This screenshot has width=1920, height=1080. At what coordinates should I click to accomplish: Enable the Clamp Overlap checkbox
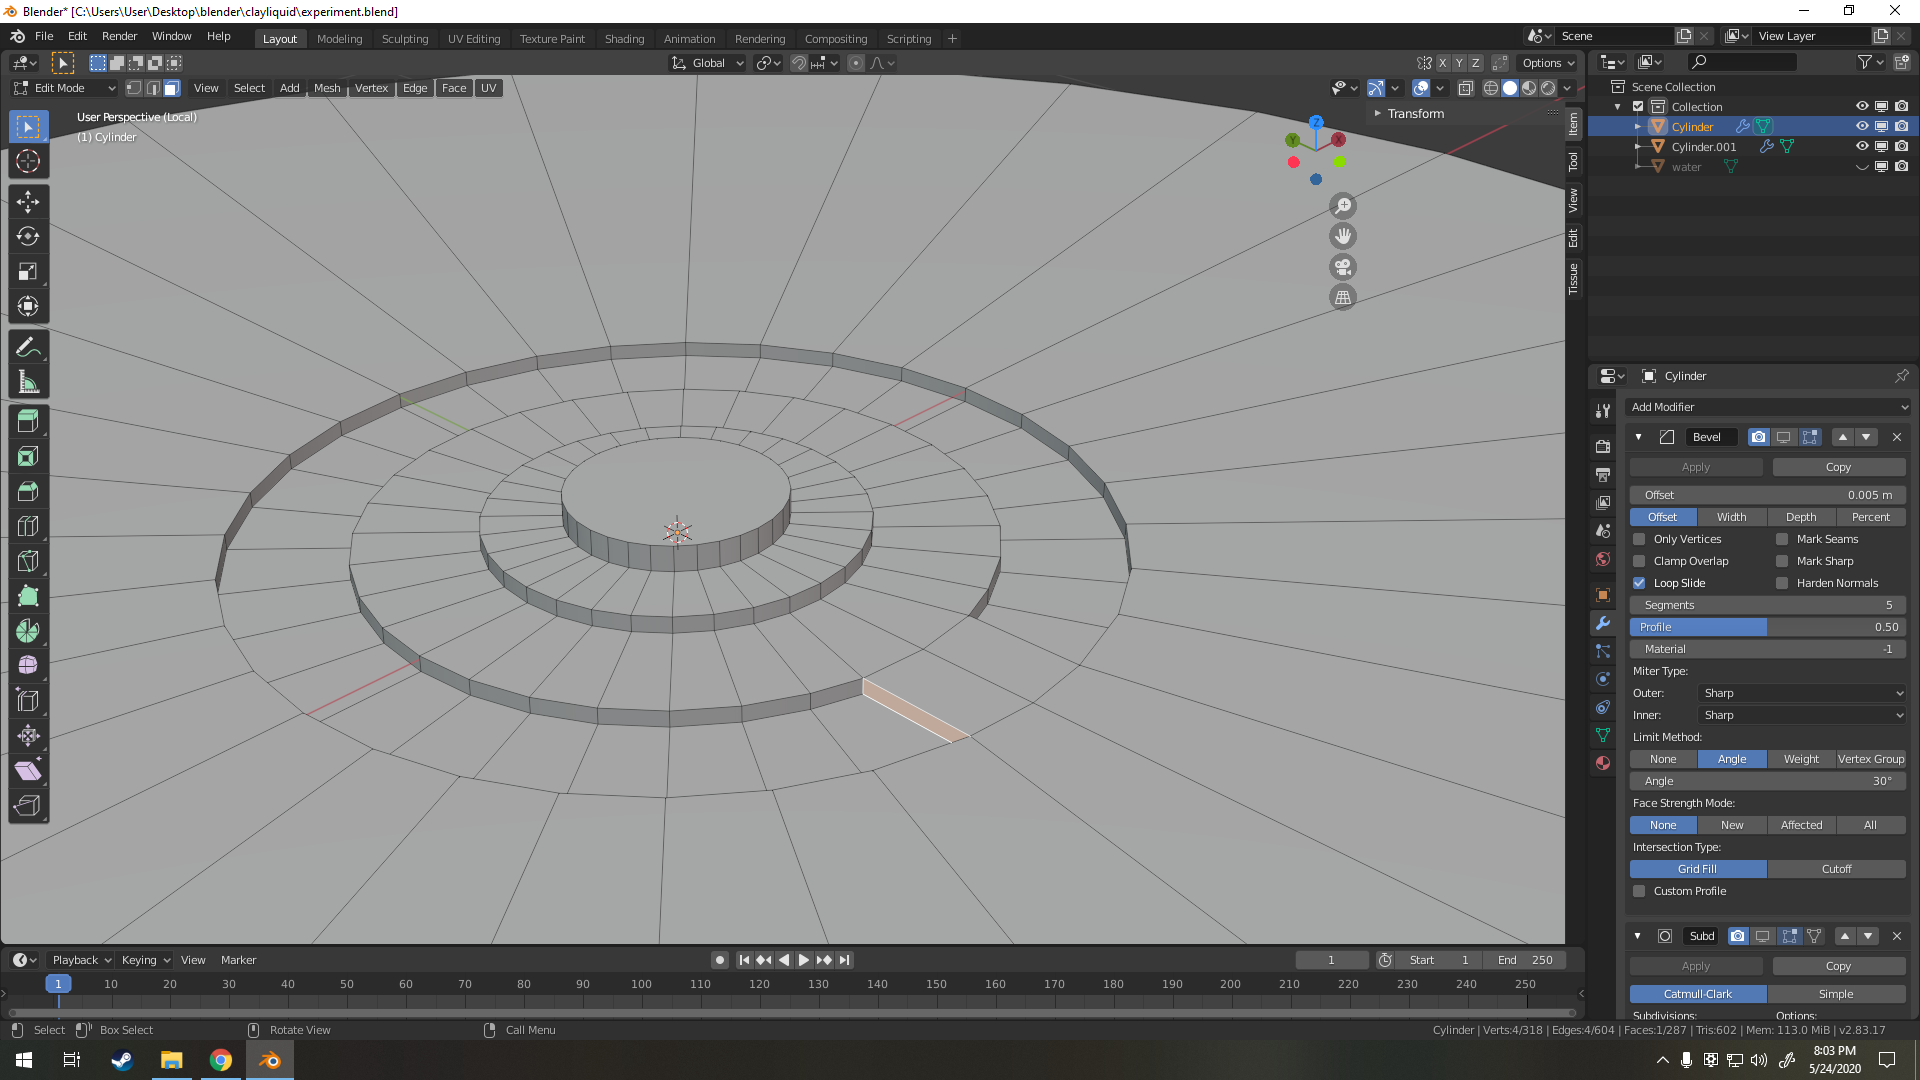(x=1639, y=561)
